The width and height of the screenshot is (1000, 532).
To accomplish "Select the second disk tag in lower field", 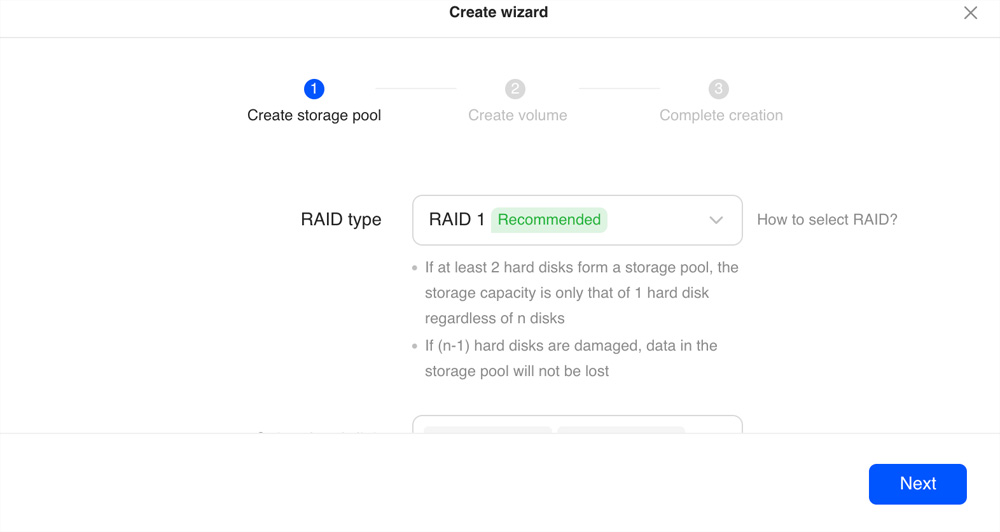I will click(x=621, y=429).
